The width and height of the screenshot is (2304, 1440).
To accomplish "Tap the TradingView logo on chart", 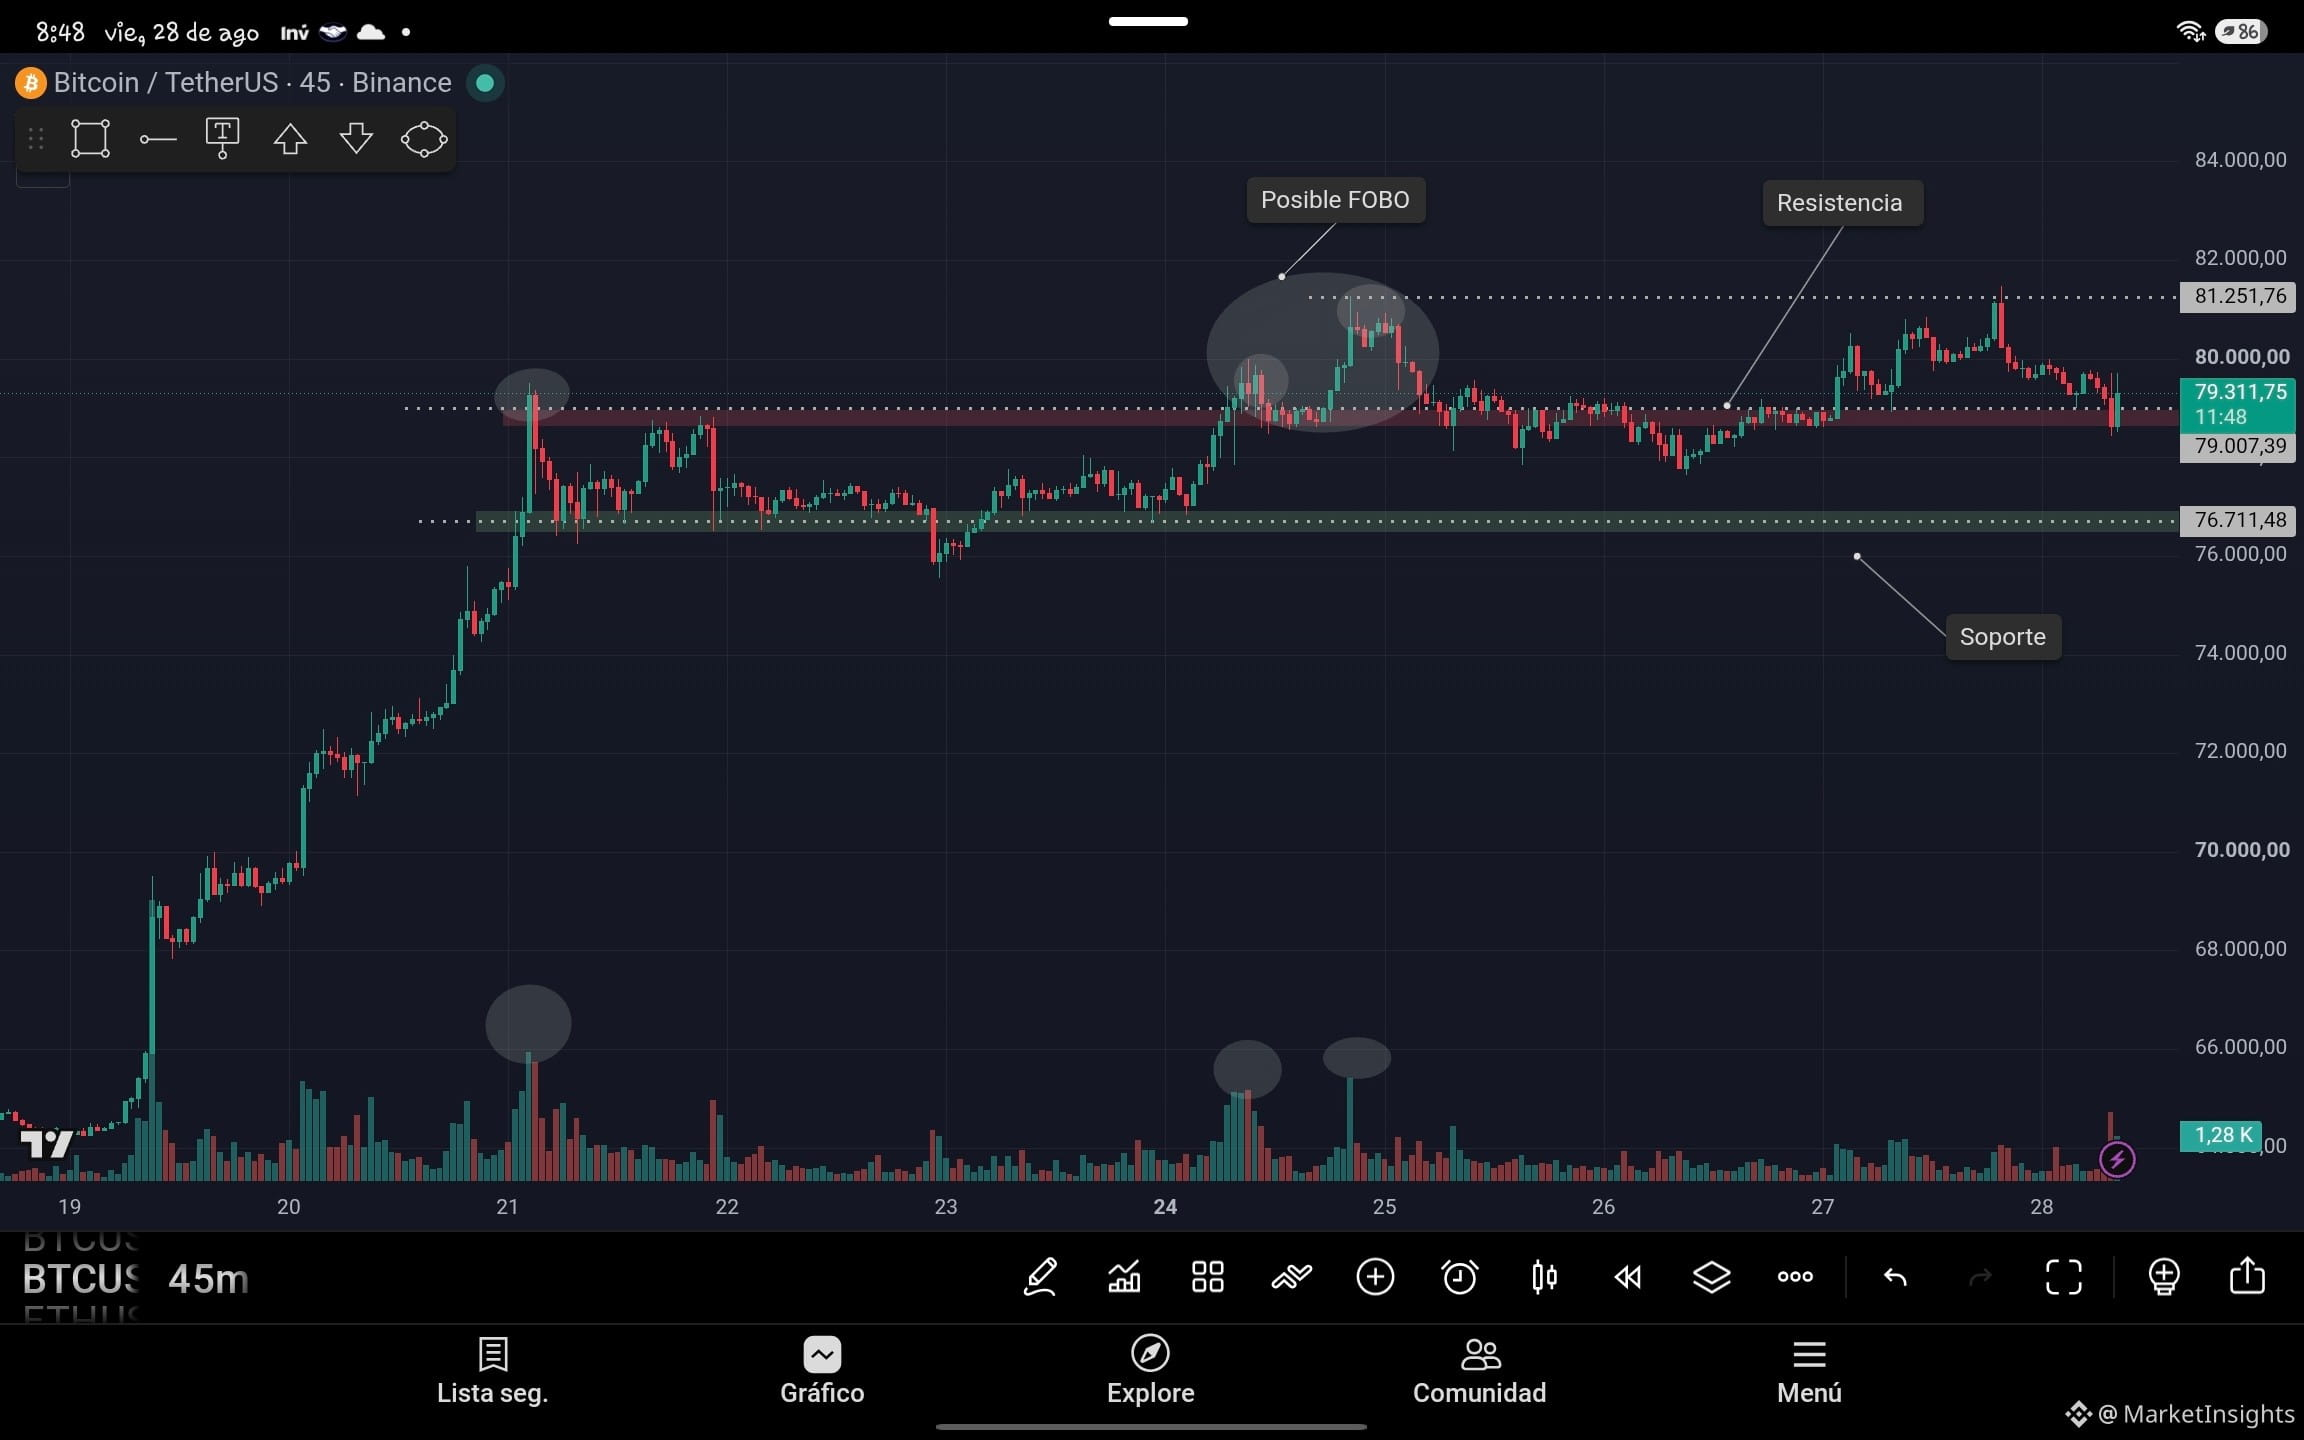I will (x=46, y=1142).
